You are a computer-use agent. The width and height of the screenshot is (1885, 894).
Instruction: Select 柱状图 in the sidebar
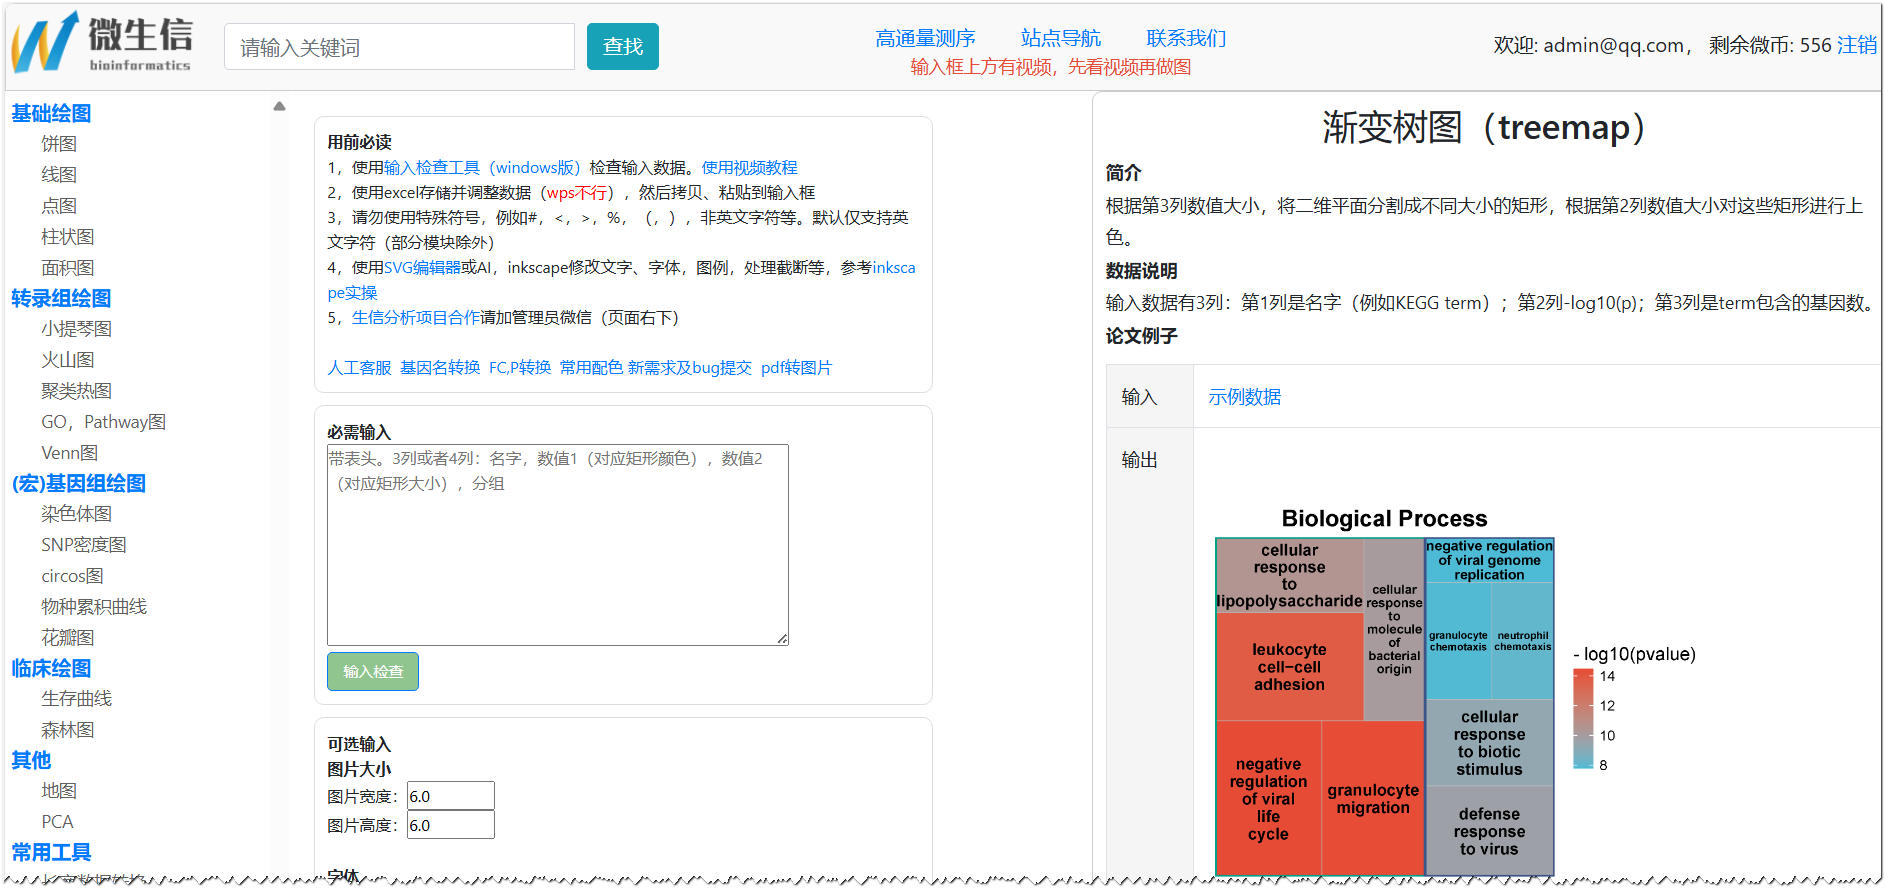[68, 237]
